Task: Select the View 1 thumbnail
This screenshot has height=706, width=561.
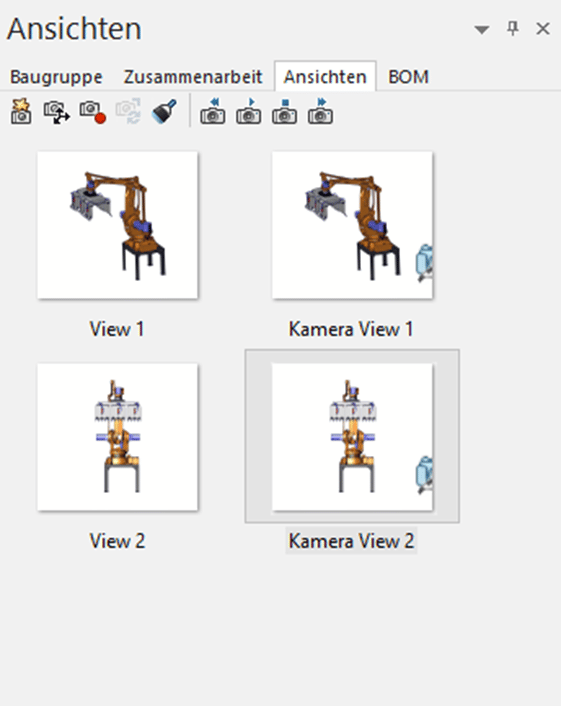Action: [118, 225]
